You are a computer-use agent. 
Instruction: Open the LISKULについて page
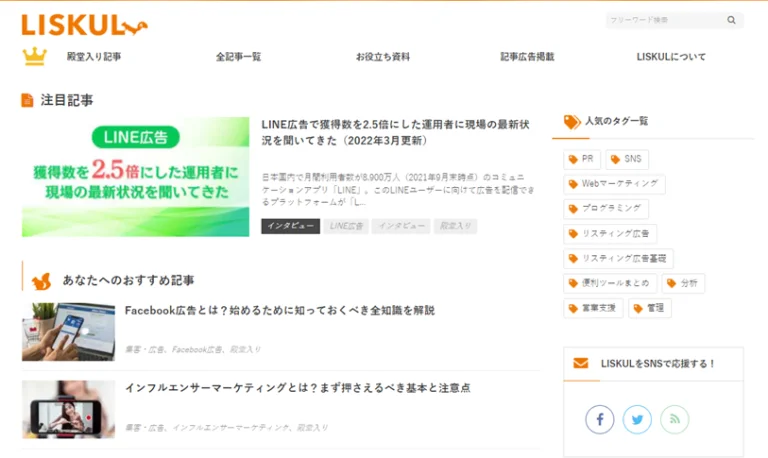point(671,57)
